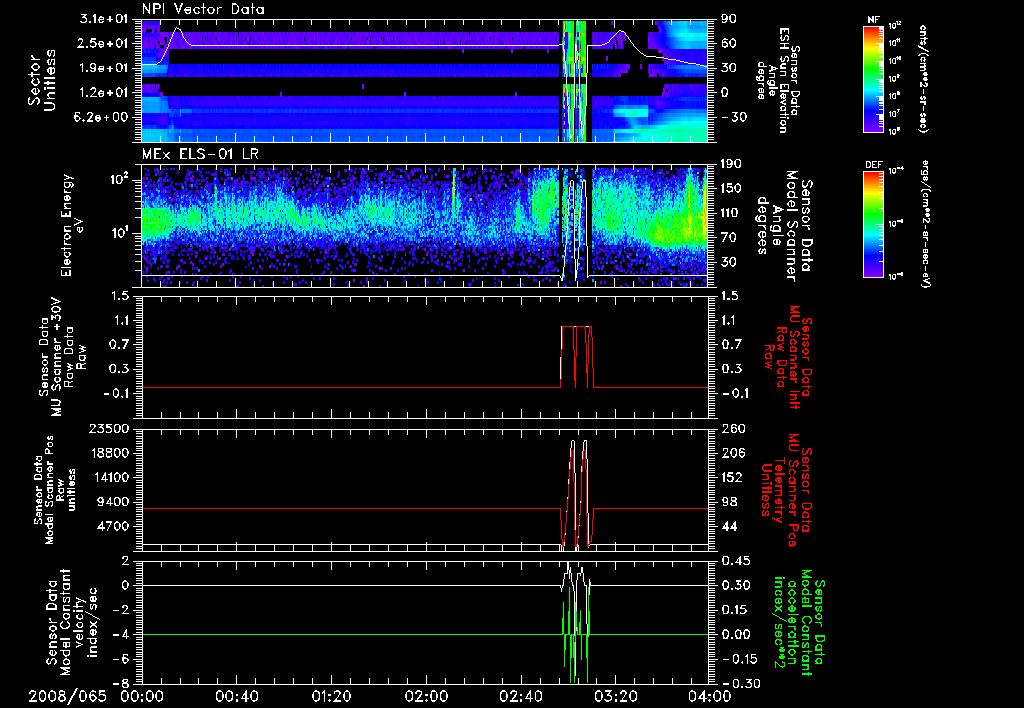The width and height of the screenshot is (1024, 708).
Task: Click the "-8" velocity tick label
Action: point(123,683)
